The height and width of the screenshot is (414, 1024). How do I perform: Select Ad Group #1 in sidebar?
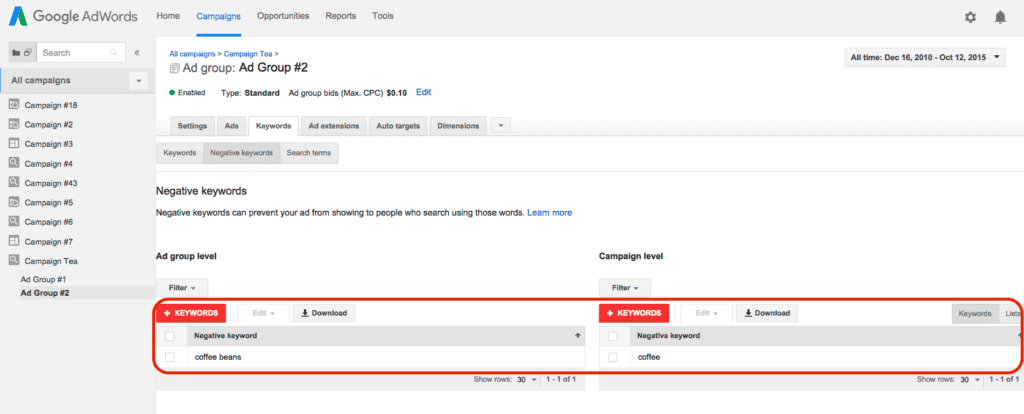(44, 279)
